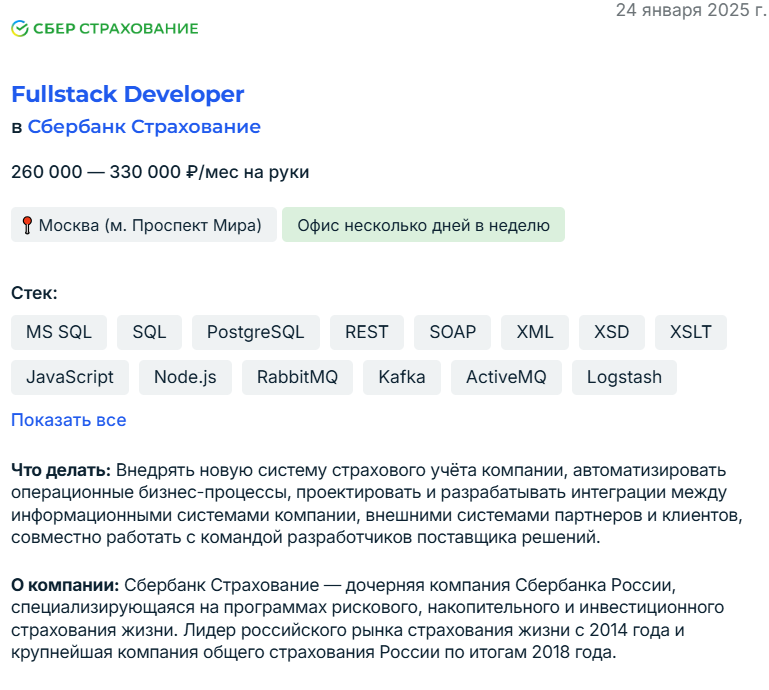
Task: Open the Сбербанк Страхование company link
Action: pyautogui.click(x=144, y=127)
